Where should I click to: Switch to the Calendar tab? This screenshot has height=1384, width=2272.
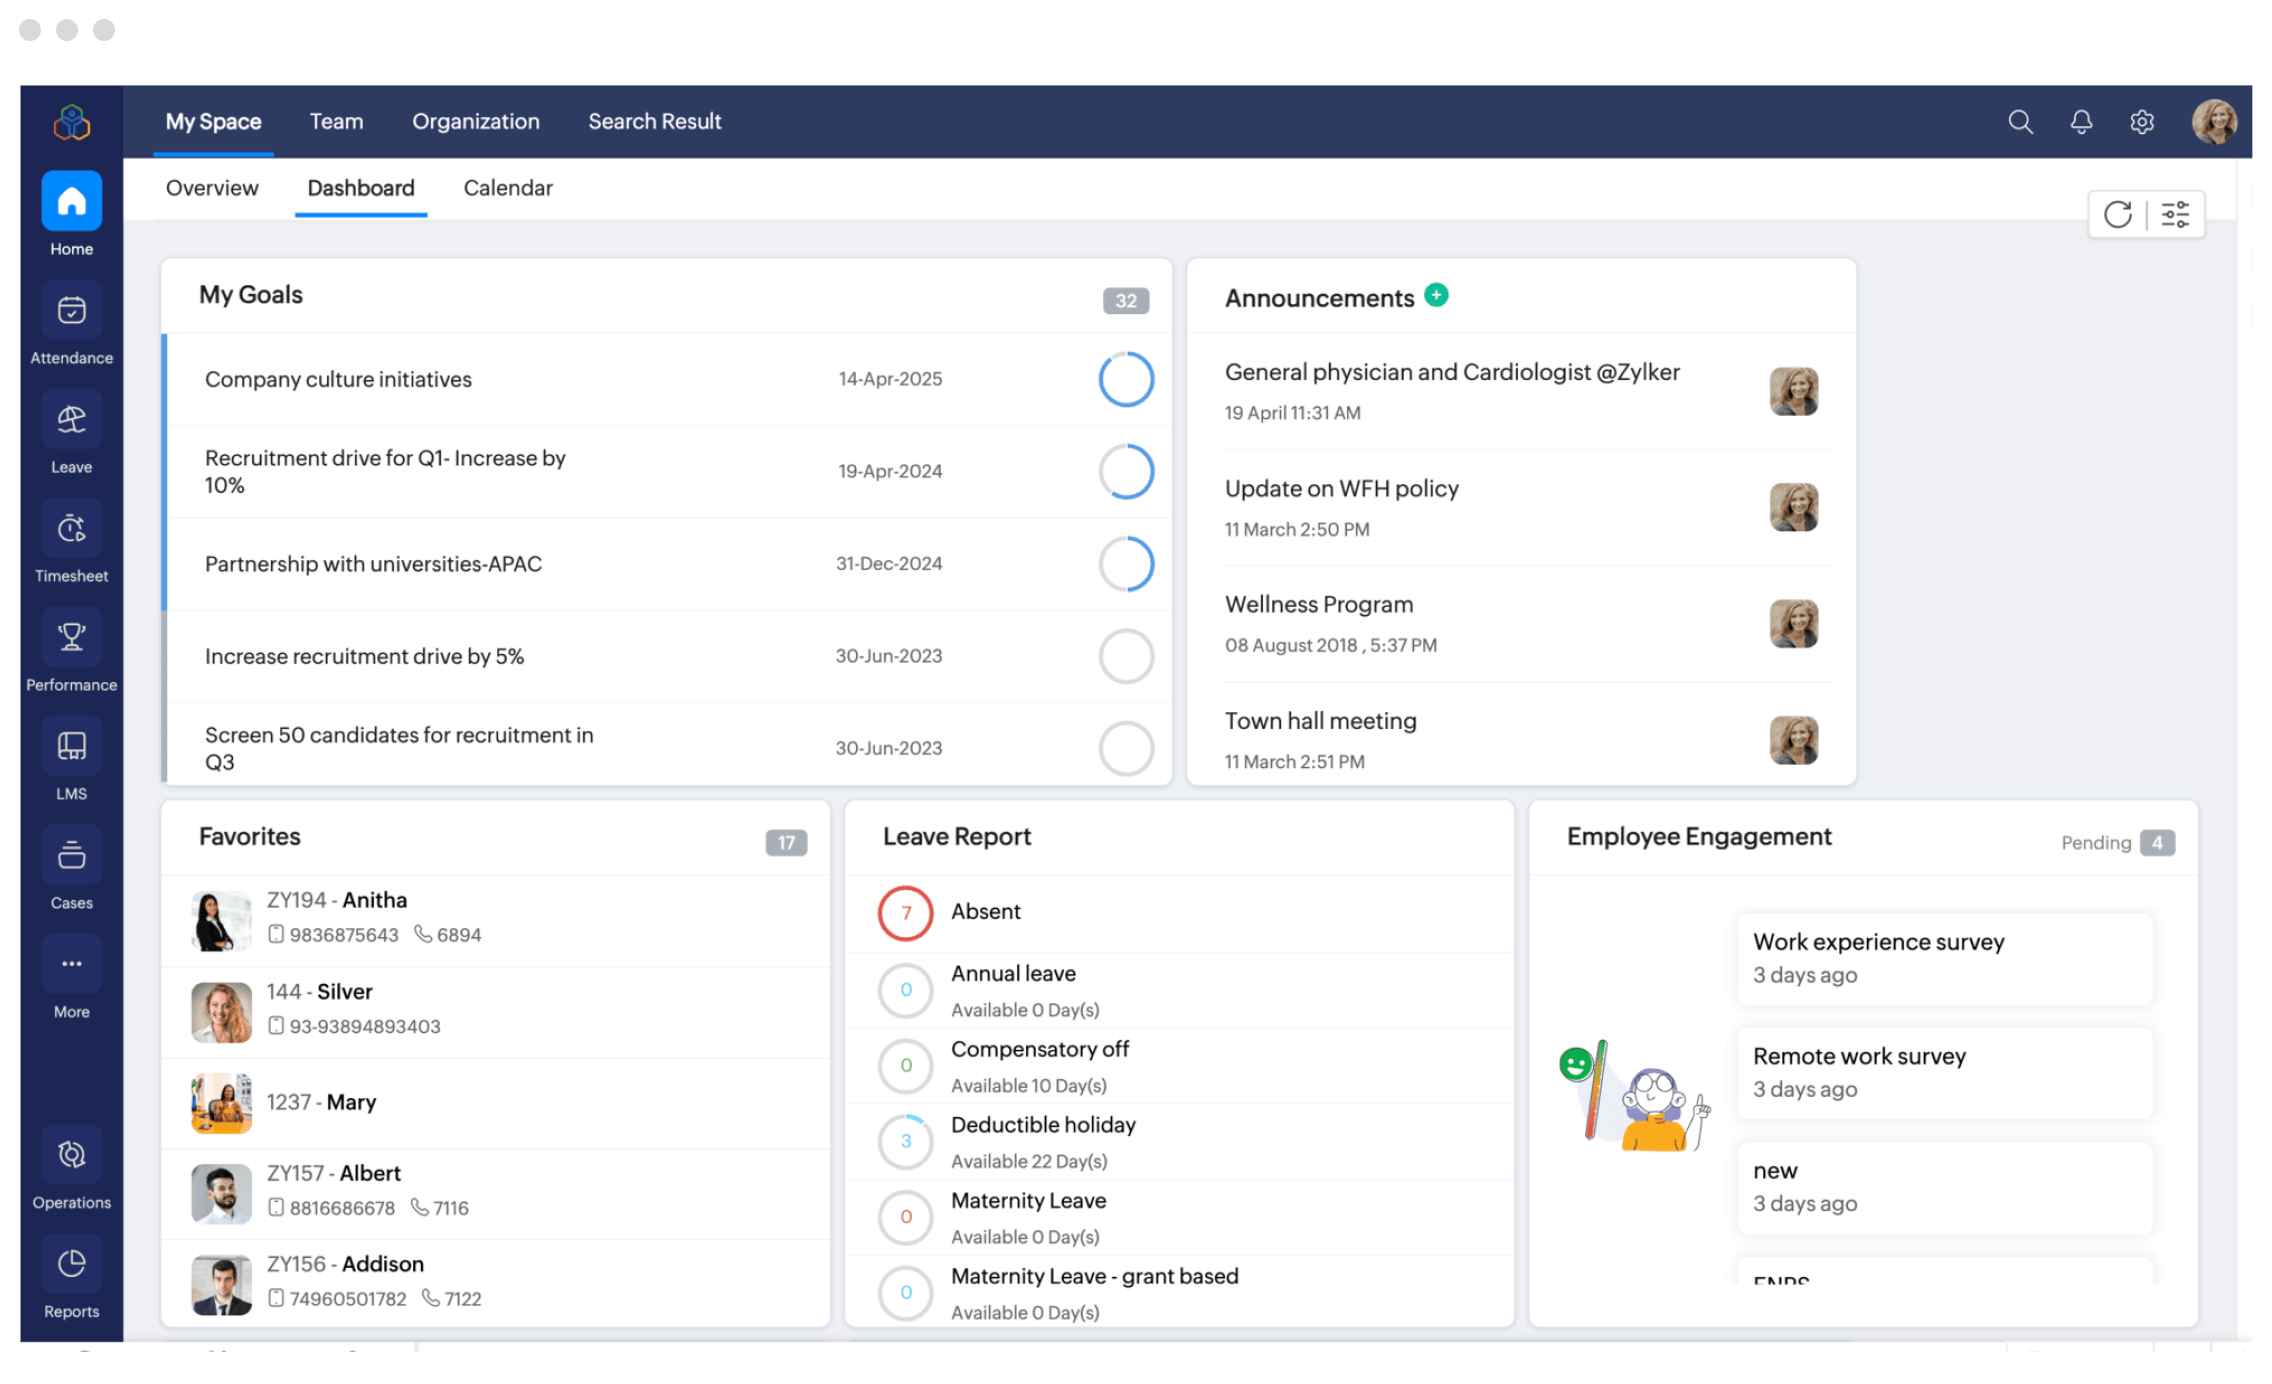(508, 188)
